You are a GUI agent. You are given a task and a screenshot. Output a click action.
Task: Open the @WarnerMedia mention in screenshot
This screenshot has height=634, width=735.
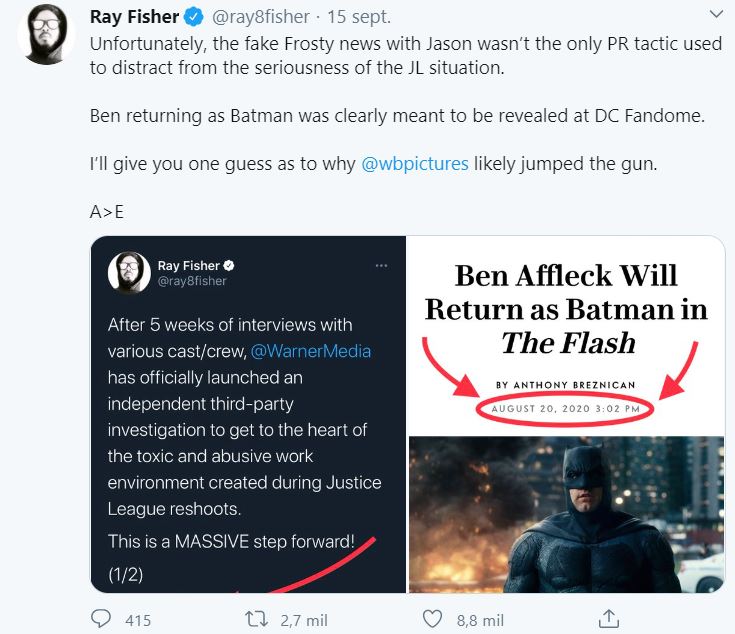click(311, 351)
